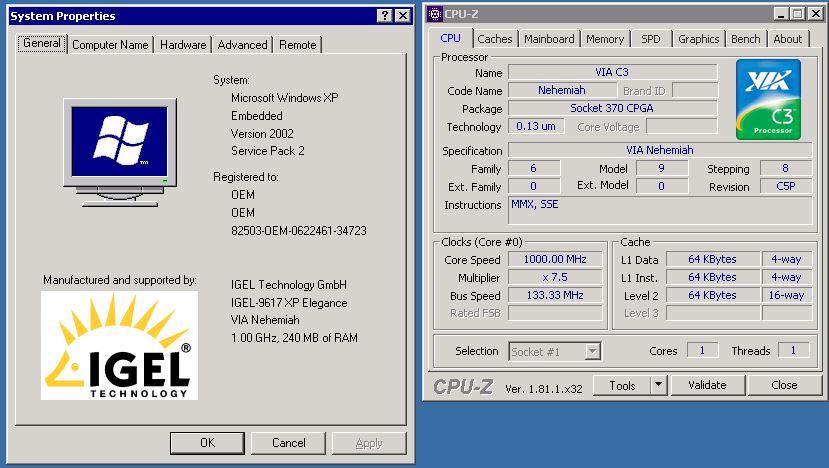The width and height of the screenshot is (829, 468).
Task: Click the Core Speed value 1000.00 MHz
Action: 555,259
